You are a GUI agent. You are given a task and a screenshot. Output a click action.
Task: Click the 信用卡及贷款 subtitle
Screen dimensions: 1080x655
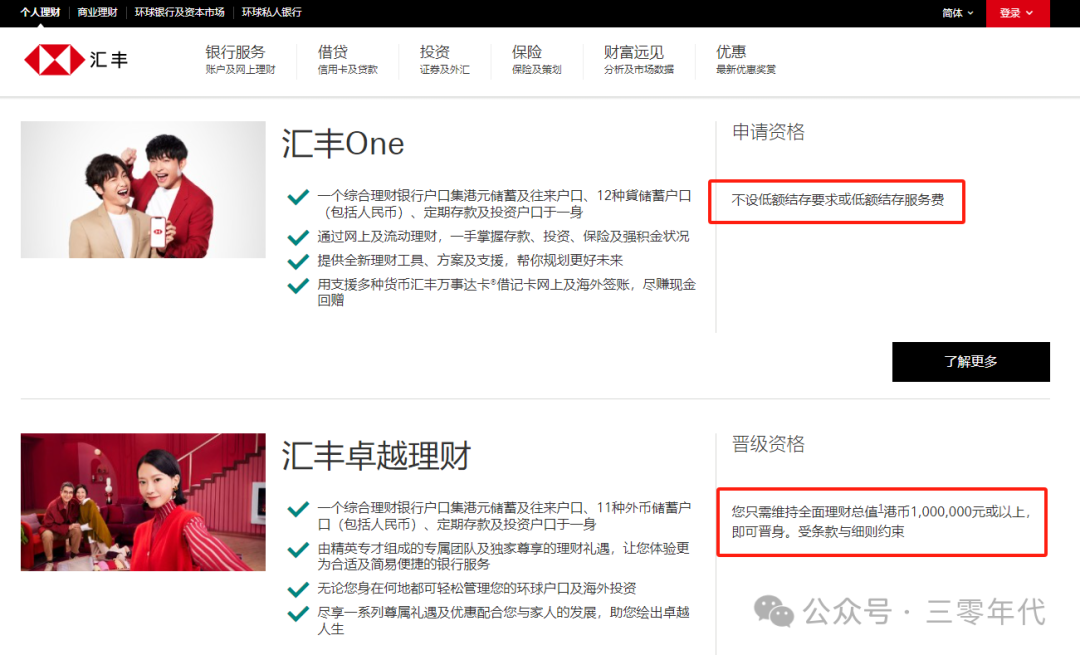click(348, 70)
